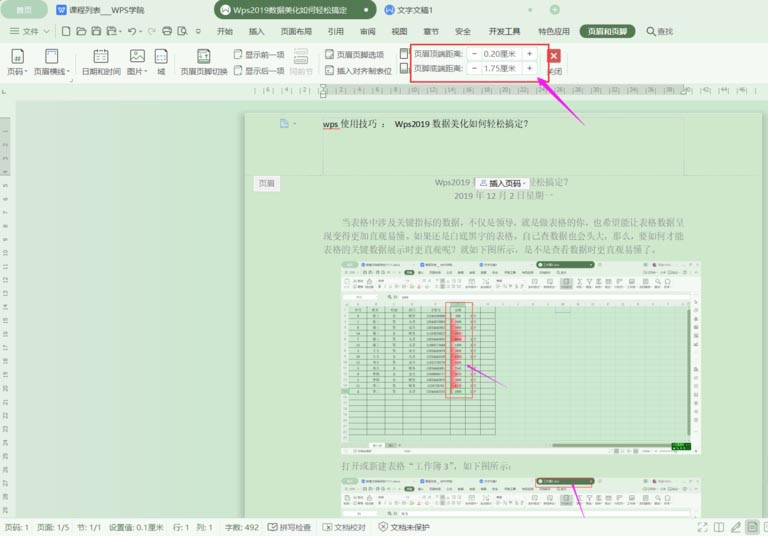The height and width of the screenshot is (536, 768).
Task: Click the Print Preview icon
Action: 182,31
